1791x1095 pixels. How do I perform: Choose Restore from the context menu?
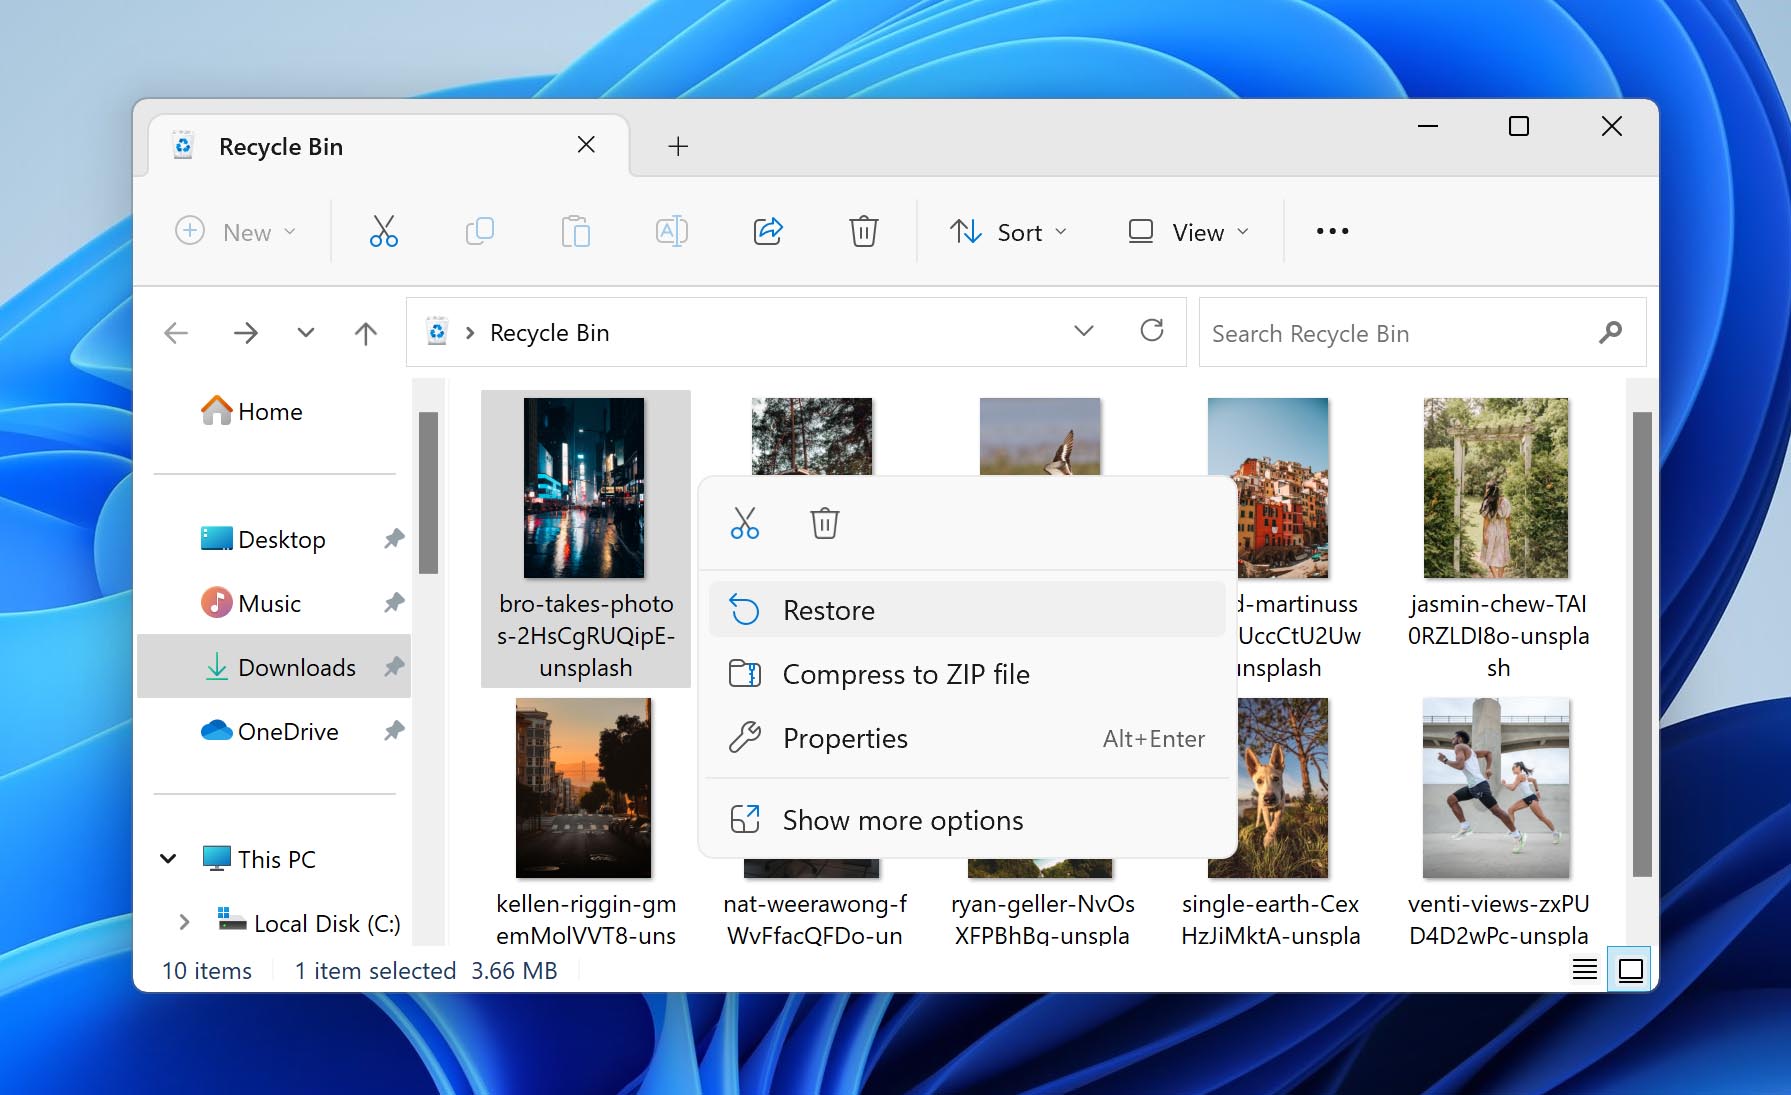[967, 610]
